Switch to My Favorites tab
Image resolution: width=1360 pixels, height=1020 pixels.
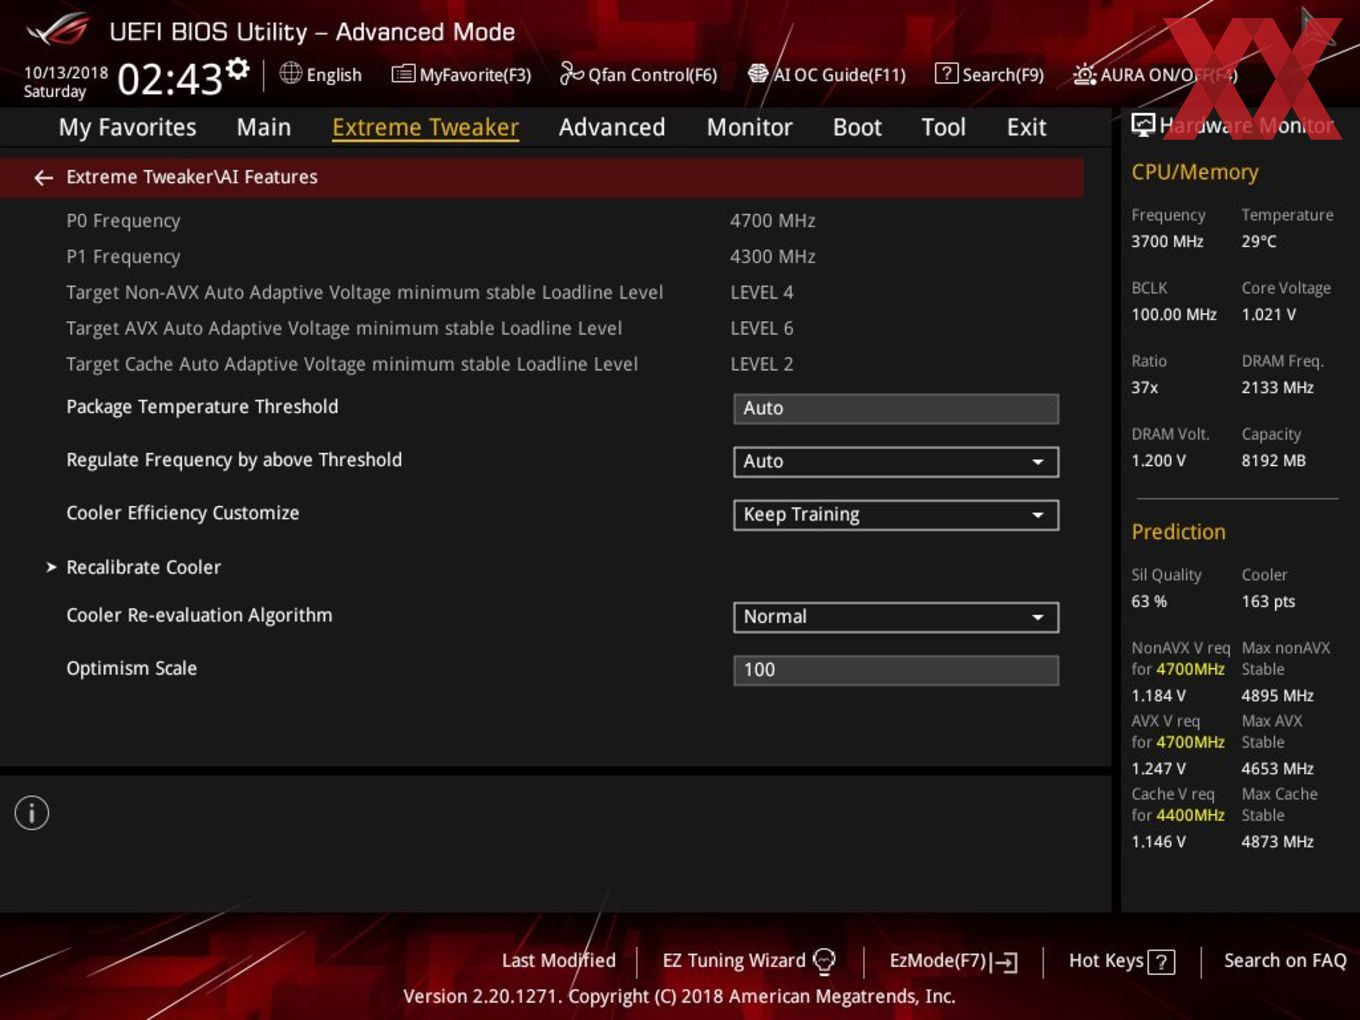127,128
